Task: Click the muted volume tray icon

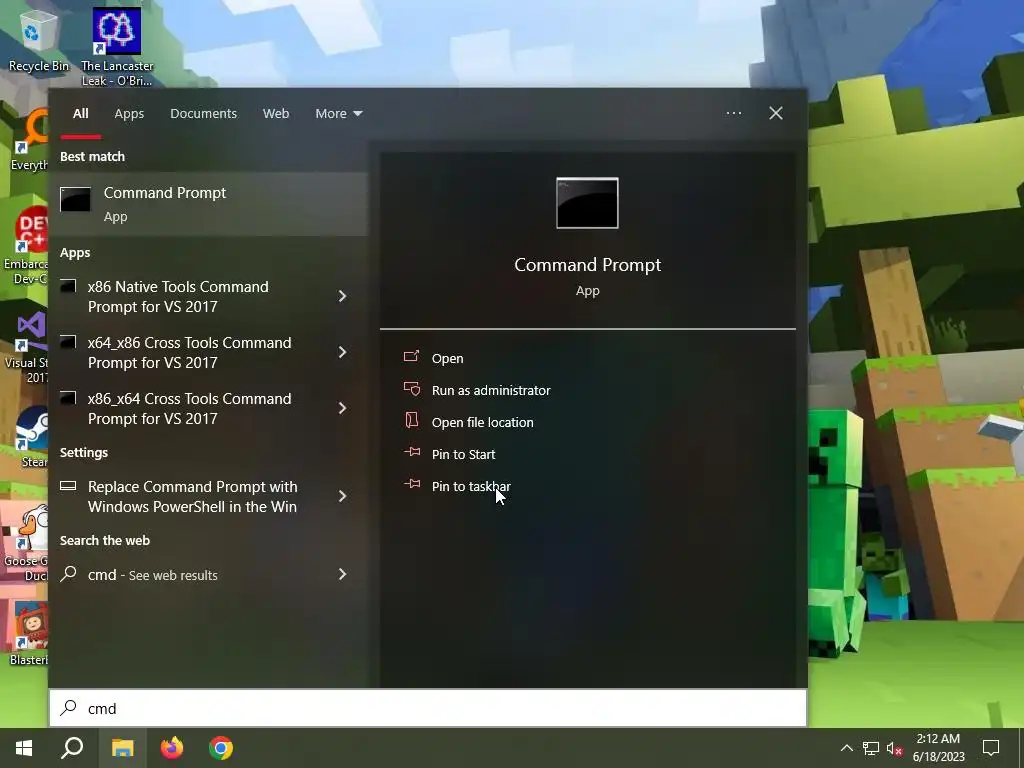Action: pos(894,748)
